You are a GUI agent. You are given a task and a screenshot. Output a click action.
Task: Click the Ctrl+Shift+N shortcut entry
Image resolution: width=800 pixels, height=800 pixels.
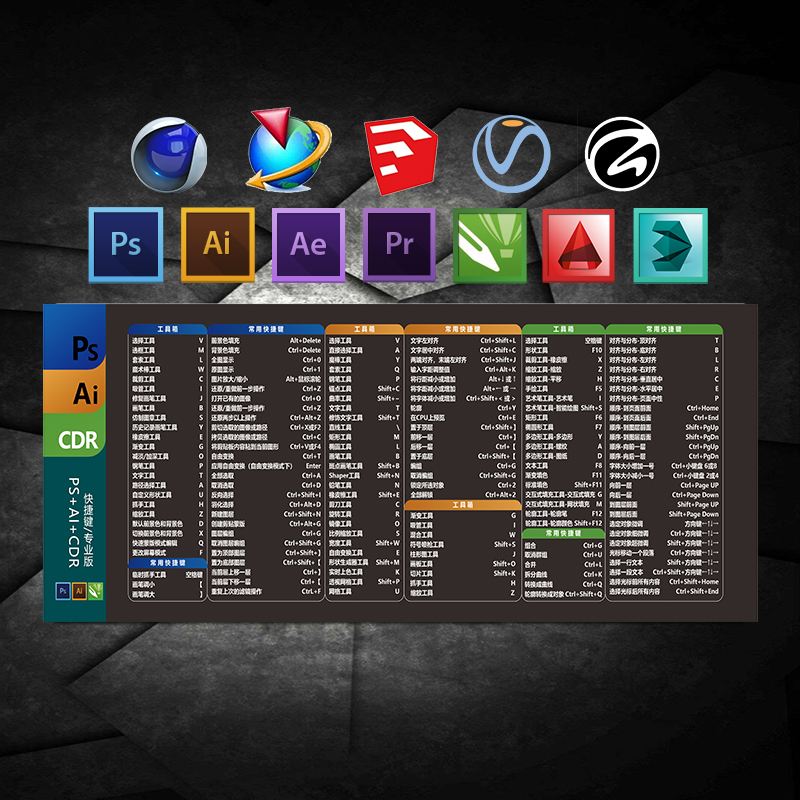pyautogui.click(x=302, y=514)
